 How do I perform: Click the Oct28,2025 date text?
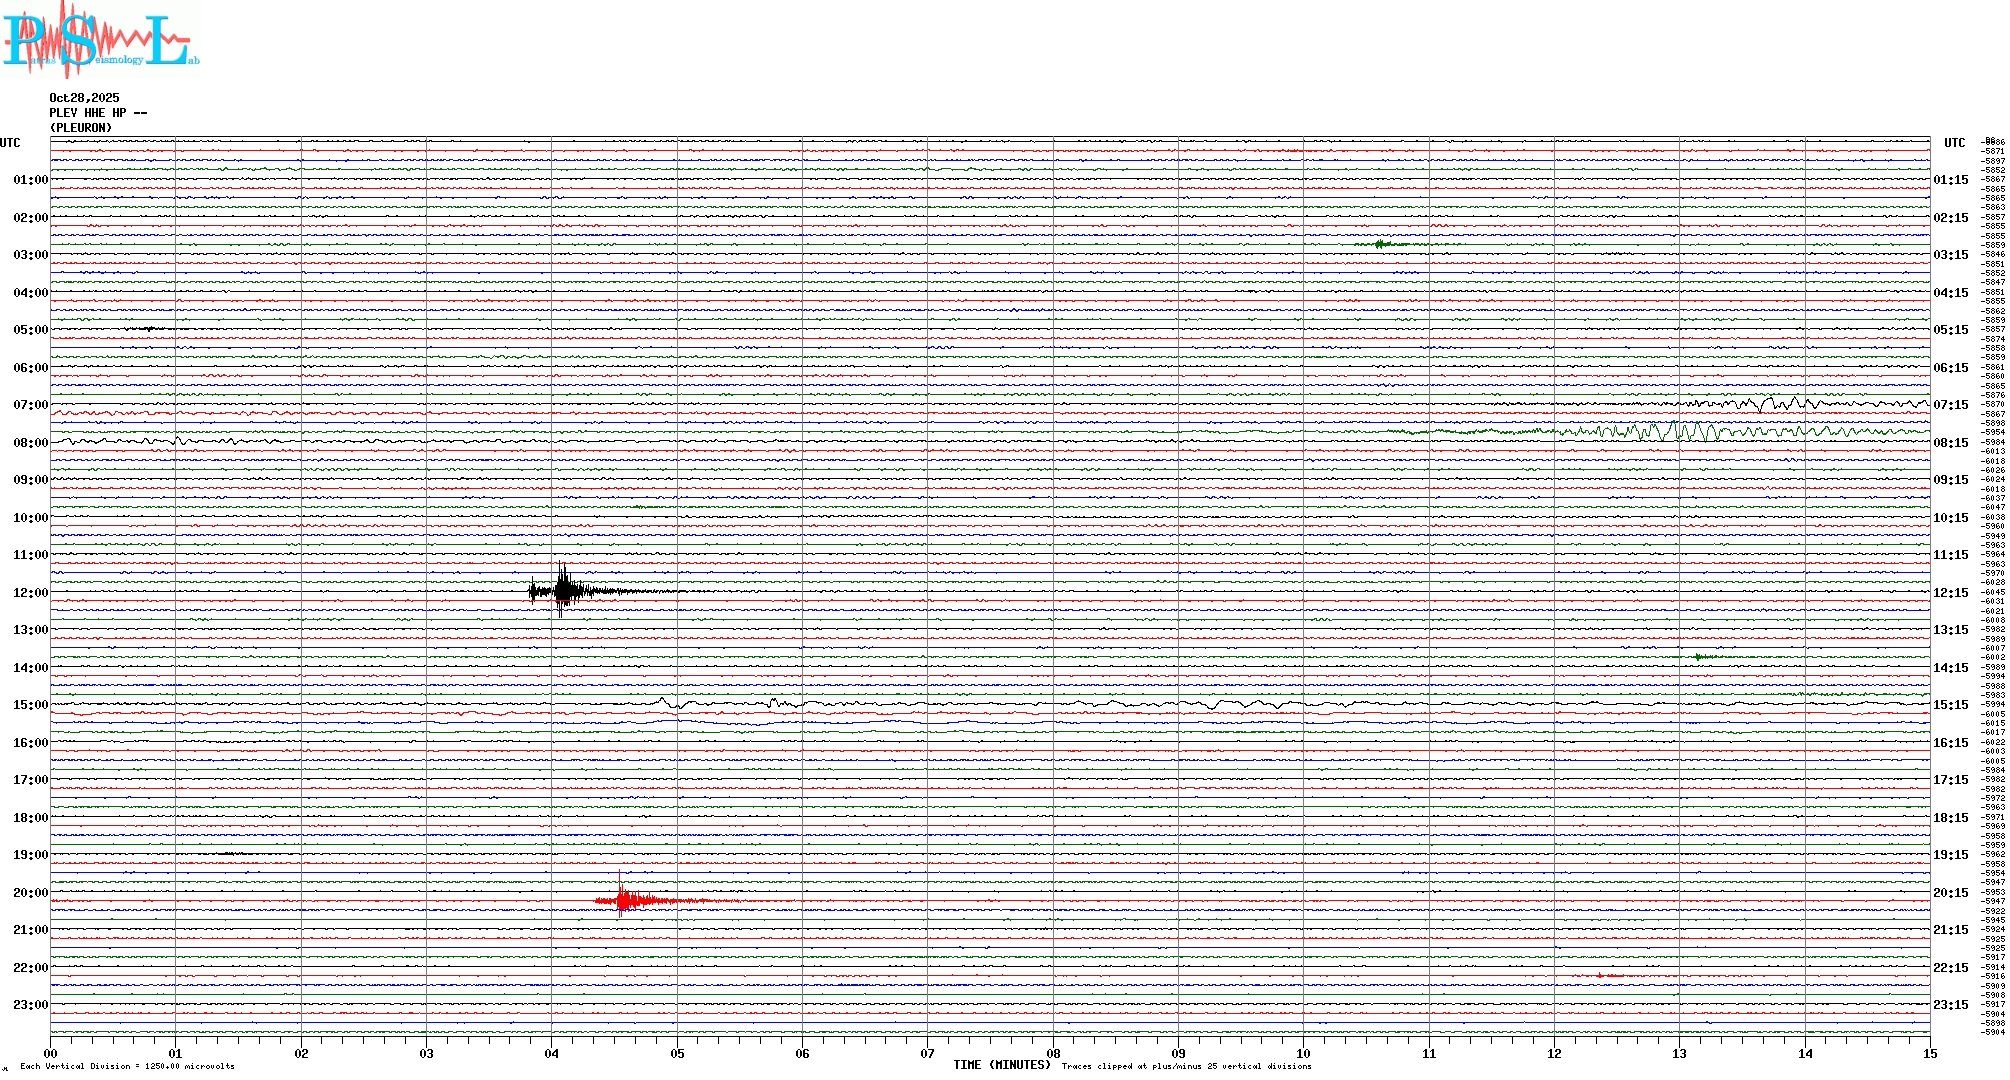[84, 98]
